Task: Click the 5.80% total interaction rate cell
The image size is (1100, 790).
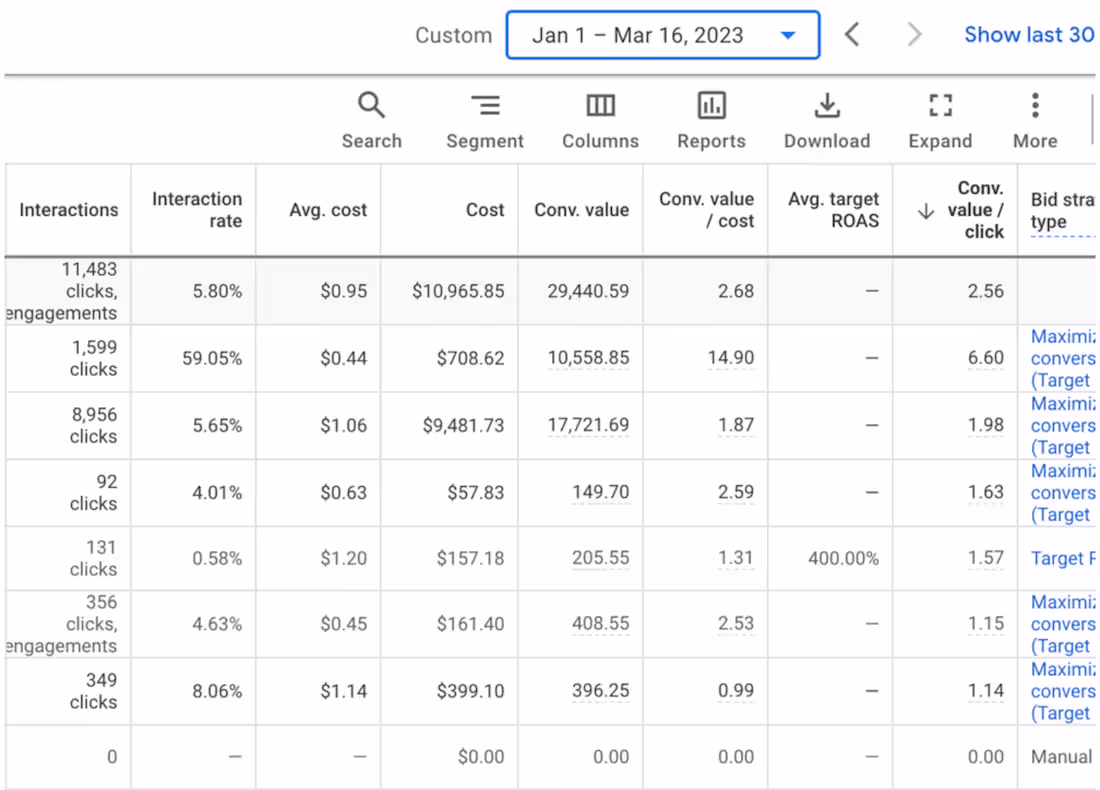Action: [217, 291]
